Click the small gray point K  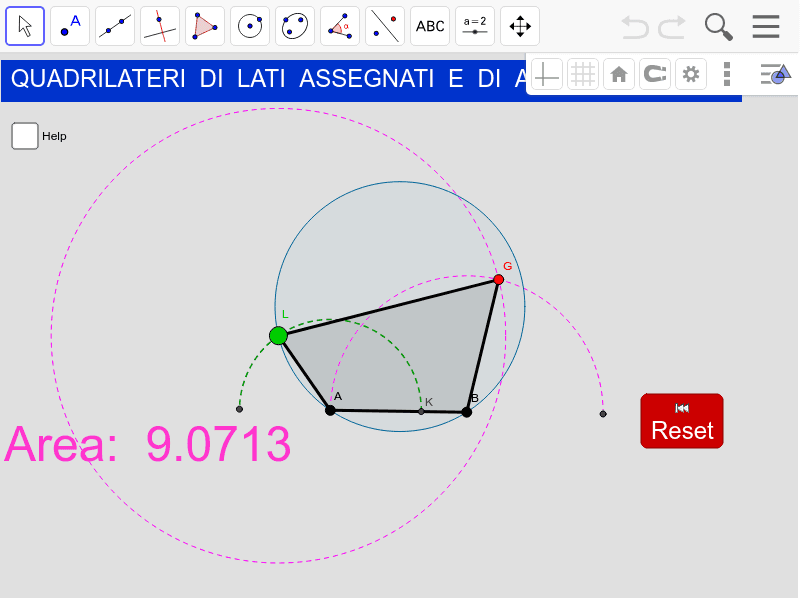tap(421, 411)
